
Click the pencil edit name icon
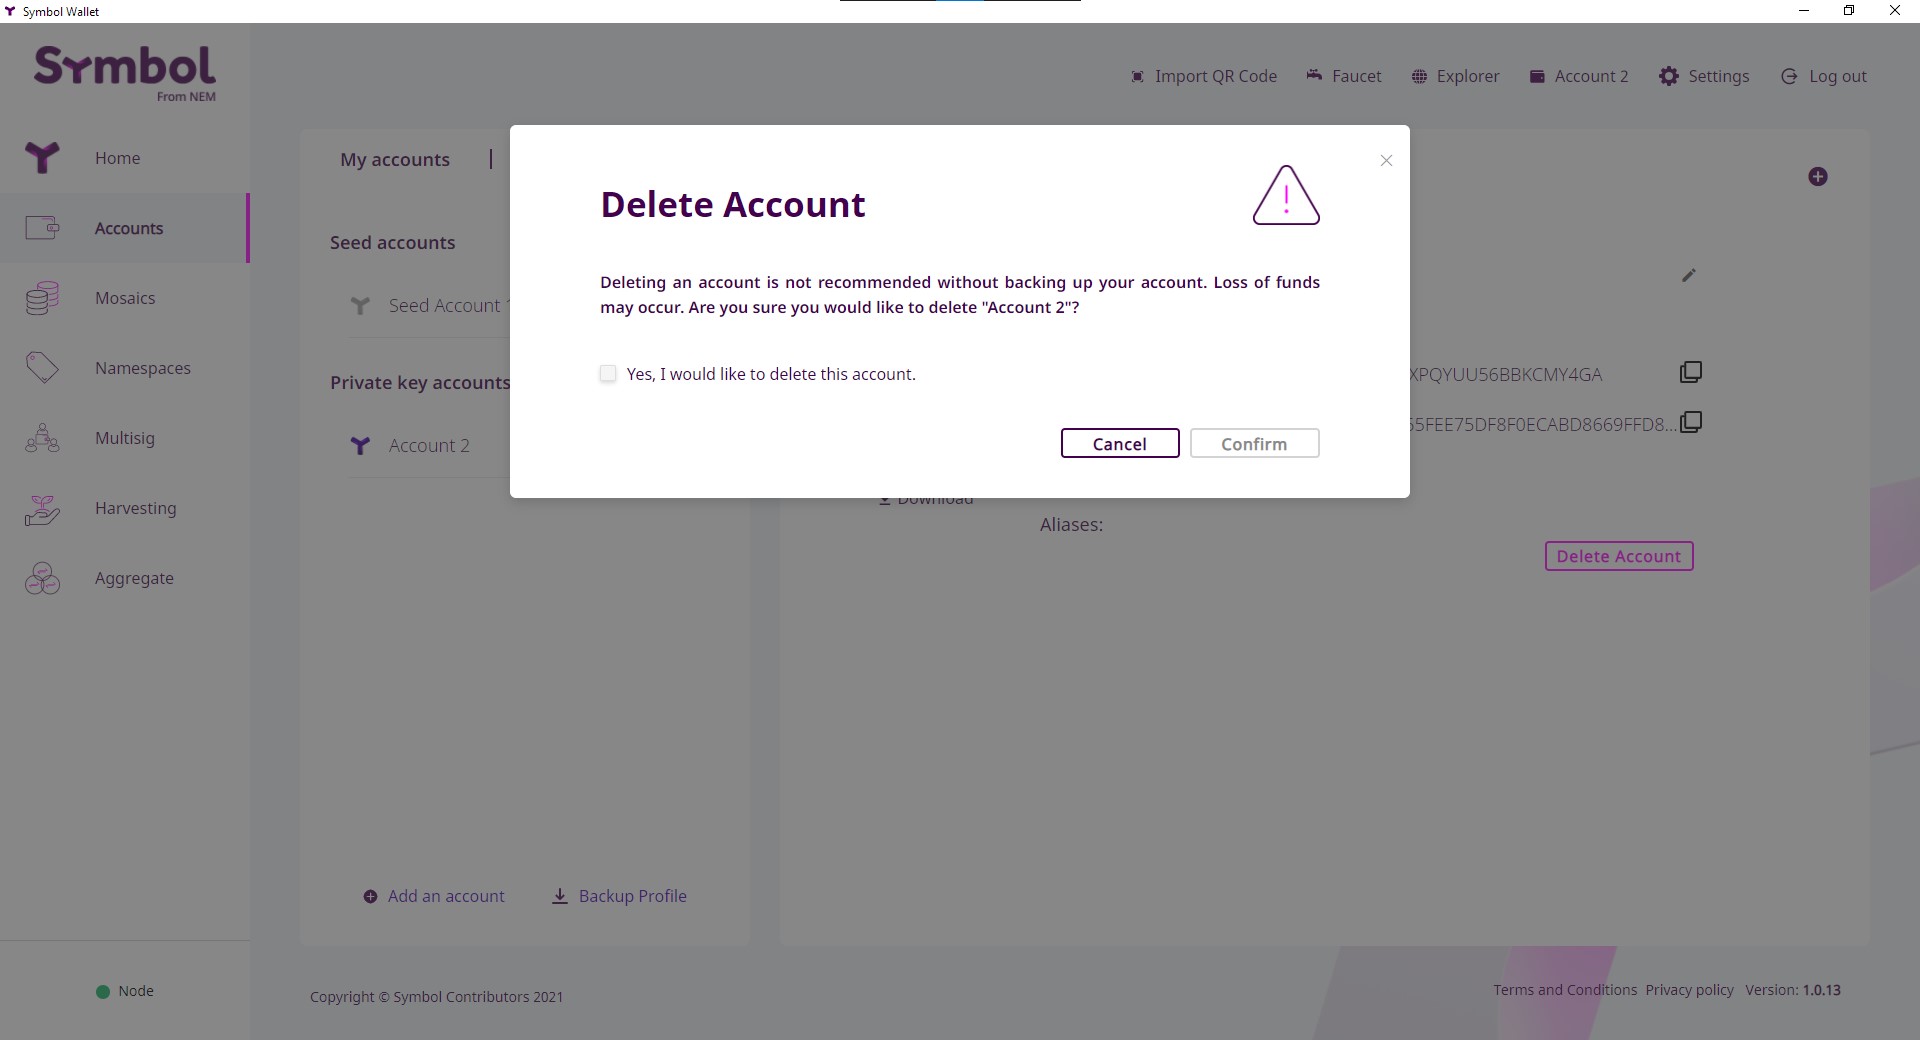click(1688, 275)
